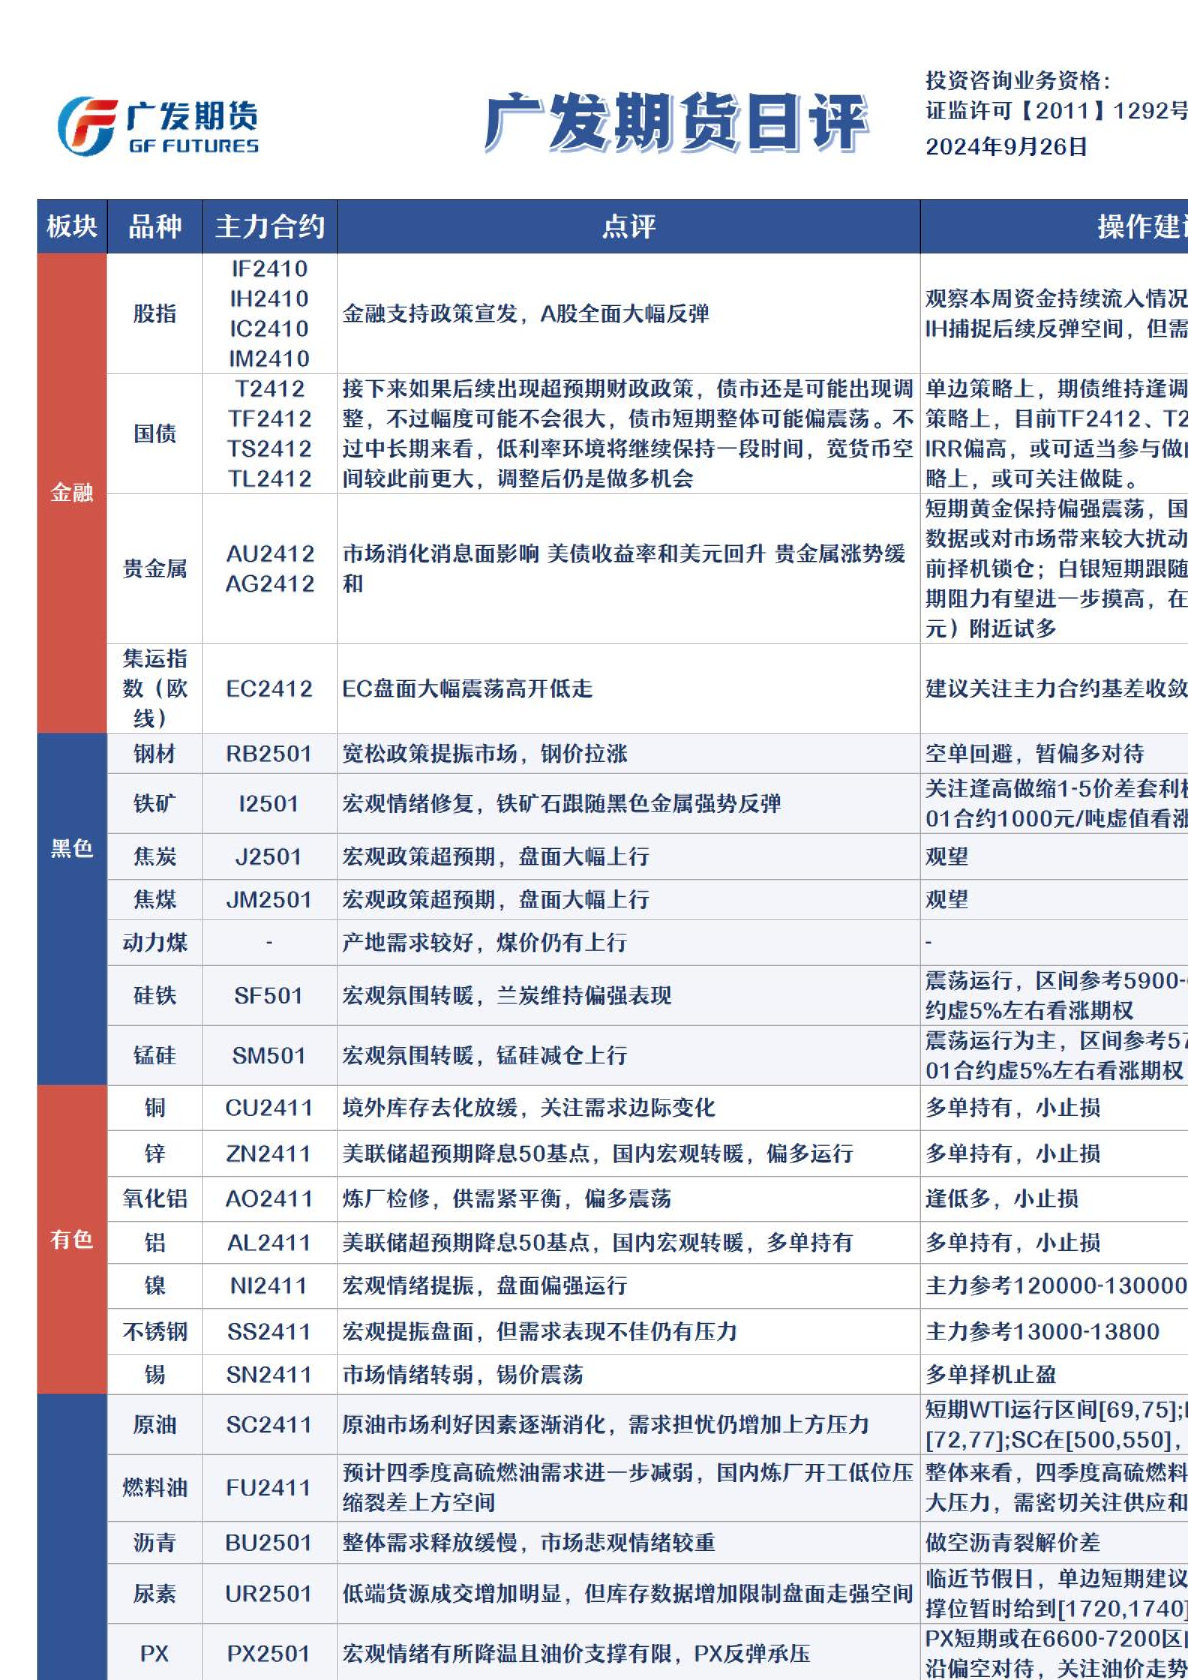Screen dimensions: 1188x1680
Task: Click the 氧化铝 variety cell
Action: coord(155,1199)
